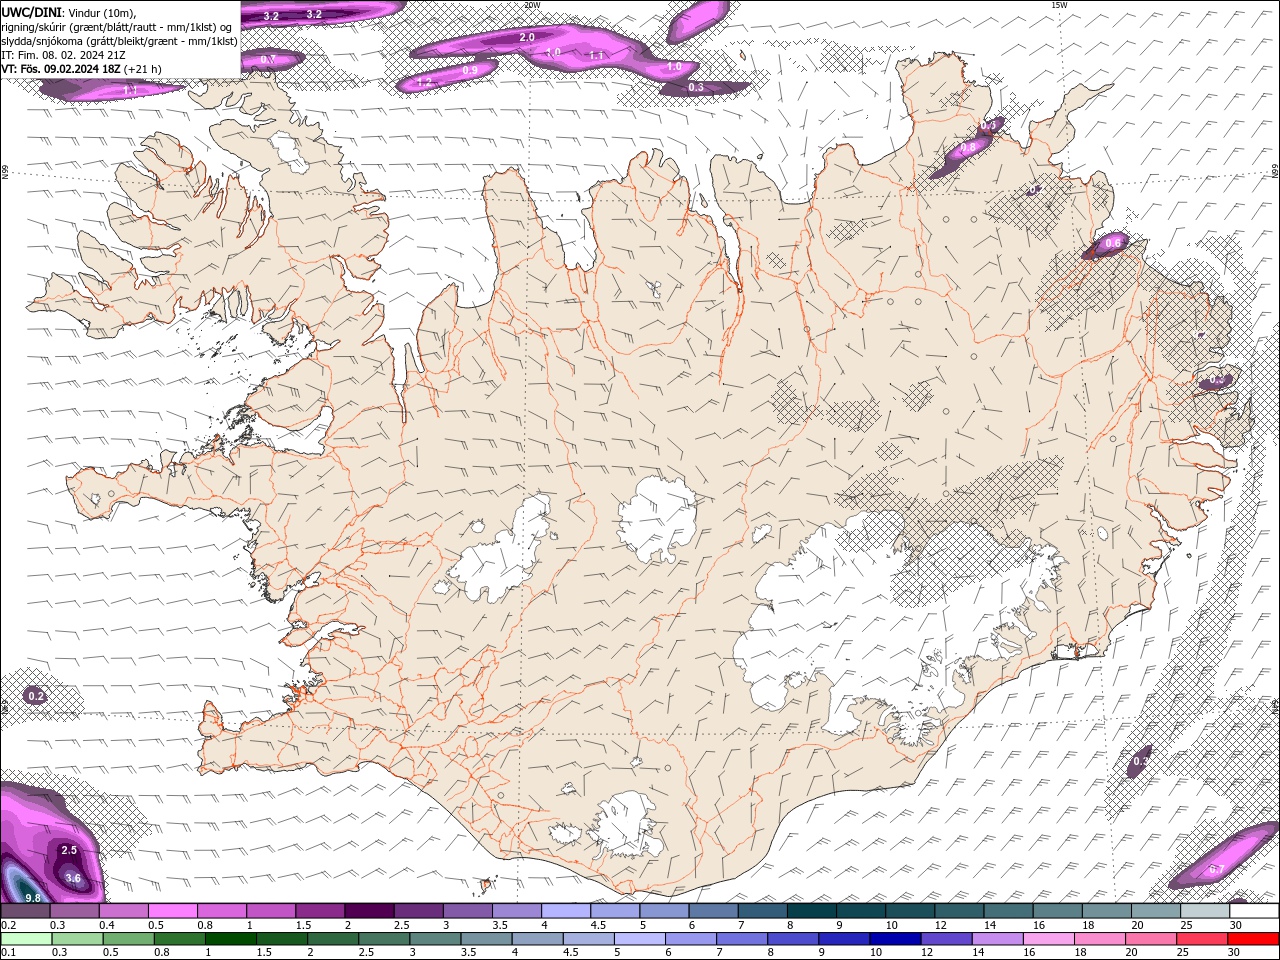Click the UWC/DINI title text
This screenshot has height=960, width=1280.
[x=31, y=12]
